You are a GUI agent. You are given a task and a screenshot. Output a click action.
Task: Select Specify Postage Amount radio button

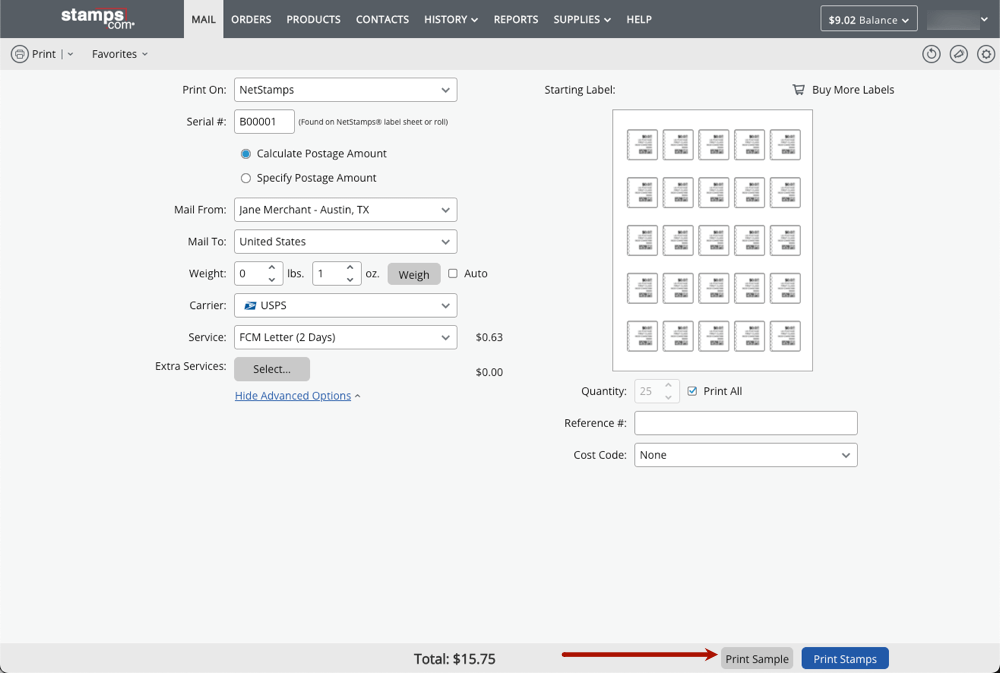246,178
